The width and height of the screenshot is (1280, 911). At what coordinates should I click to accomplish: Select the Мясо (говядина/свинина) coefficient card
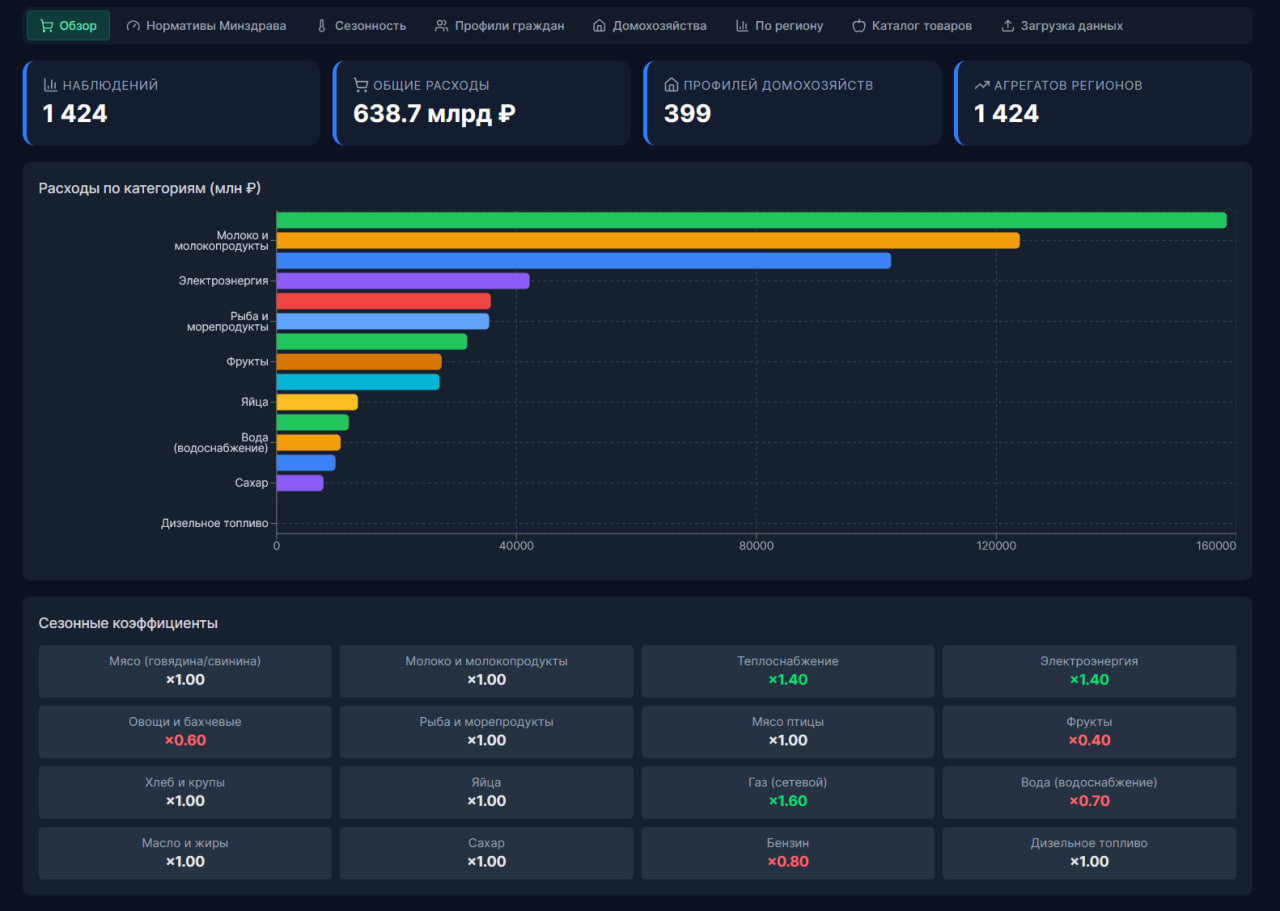pos(185,671)
